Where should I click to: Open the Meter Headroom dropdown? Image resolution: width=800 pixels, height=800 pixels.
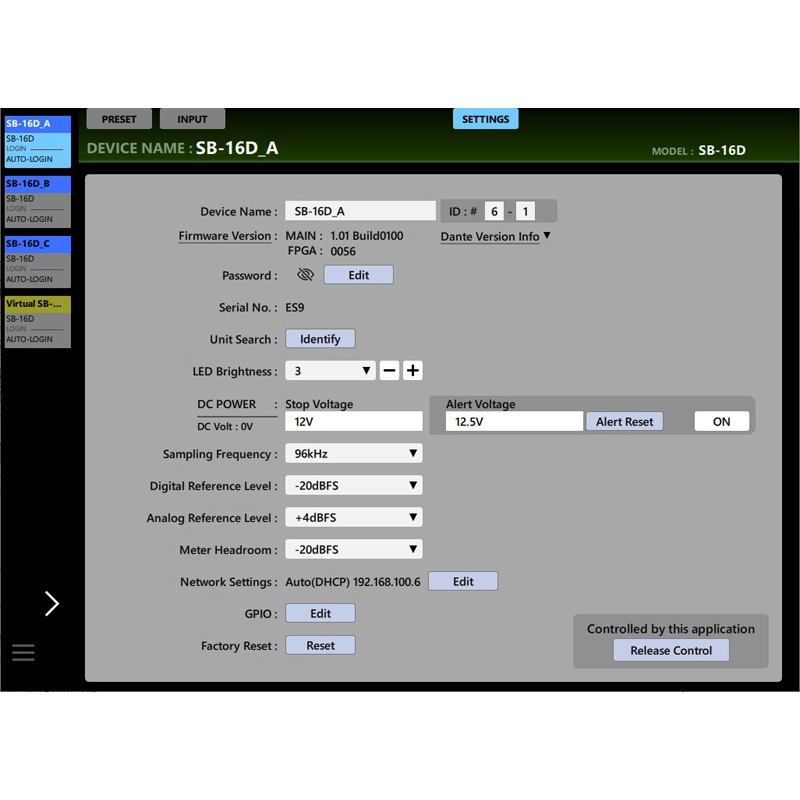[354, 549]
